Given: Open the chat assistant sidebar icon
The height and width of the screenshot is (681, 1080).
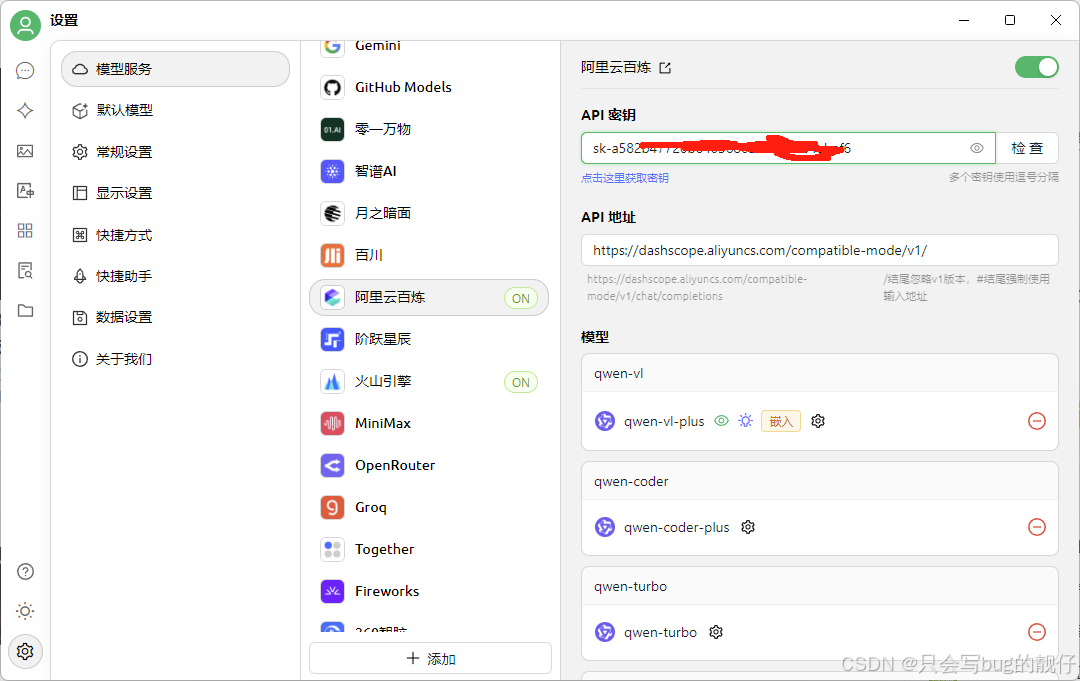Looking at the screenshot, I should point(25,71).
